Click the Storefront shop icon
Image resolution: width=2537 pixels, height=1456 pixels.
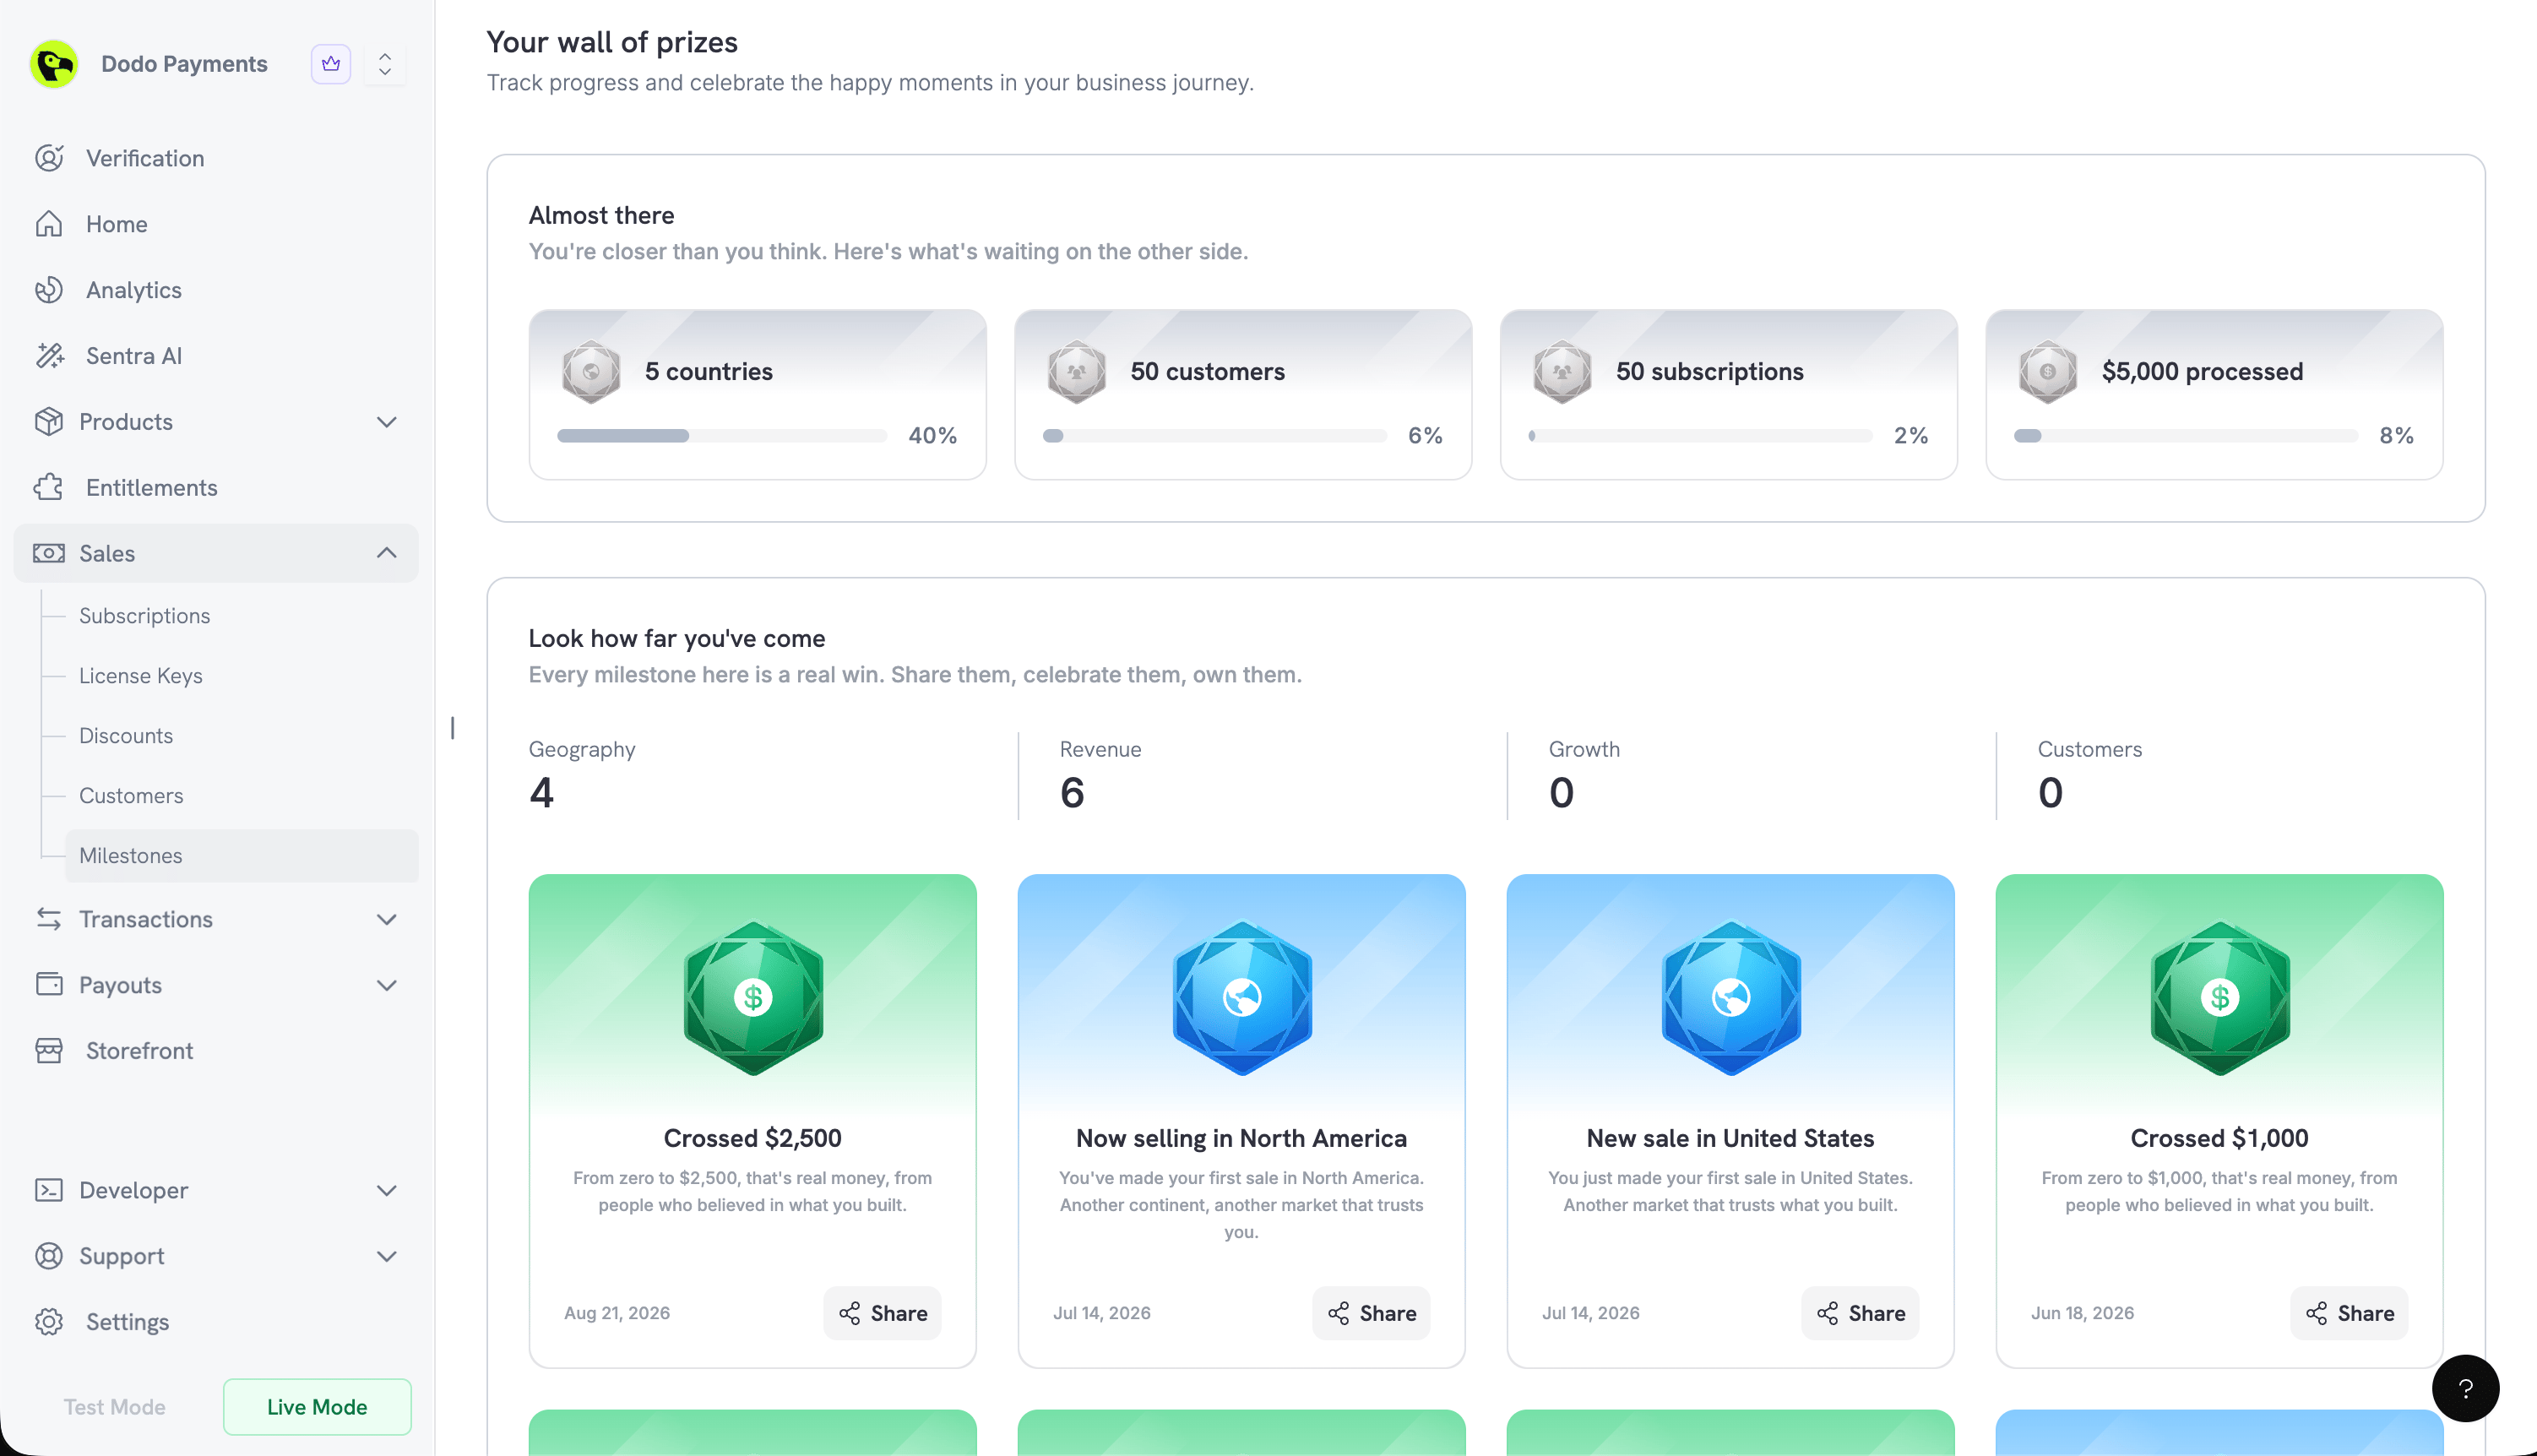click(x=49, y=1051)
